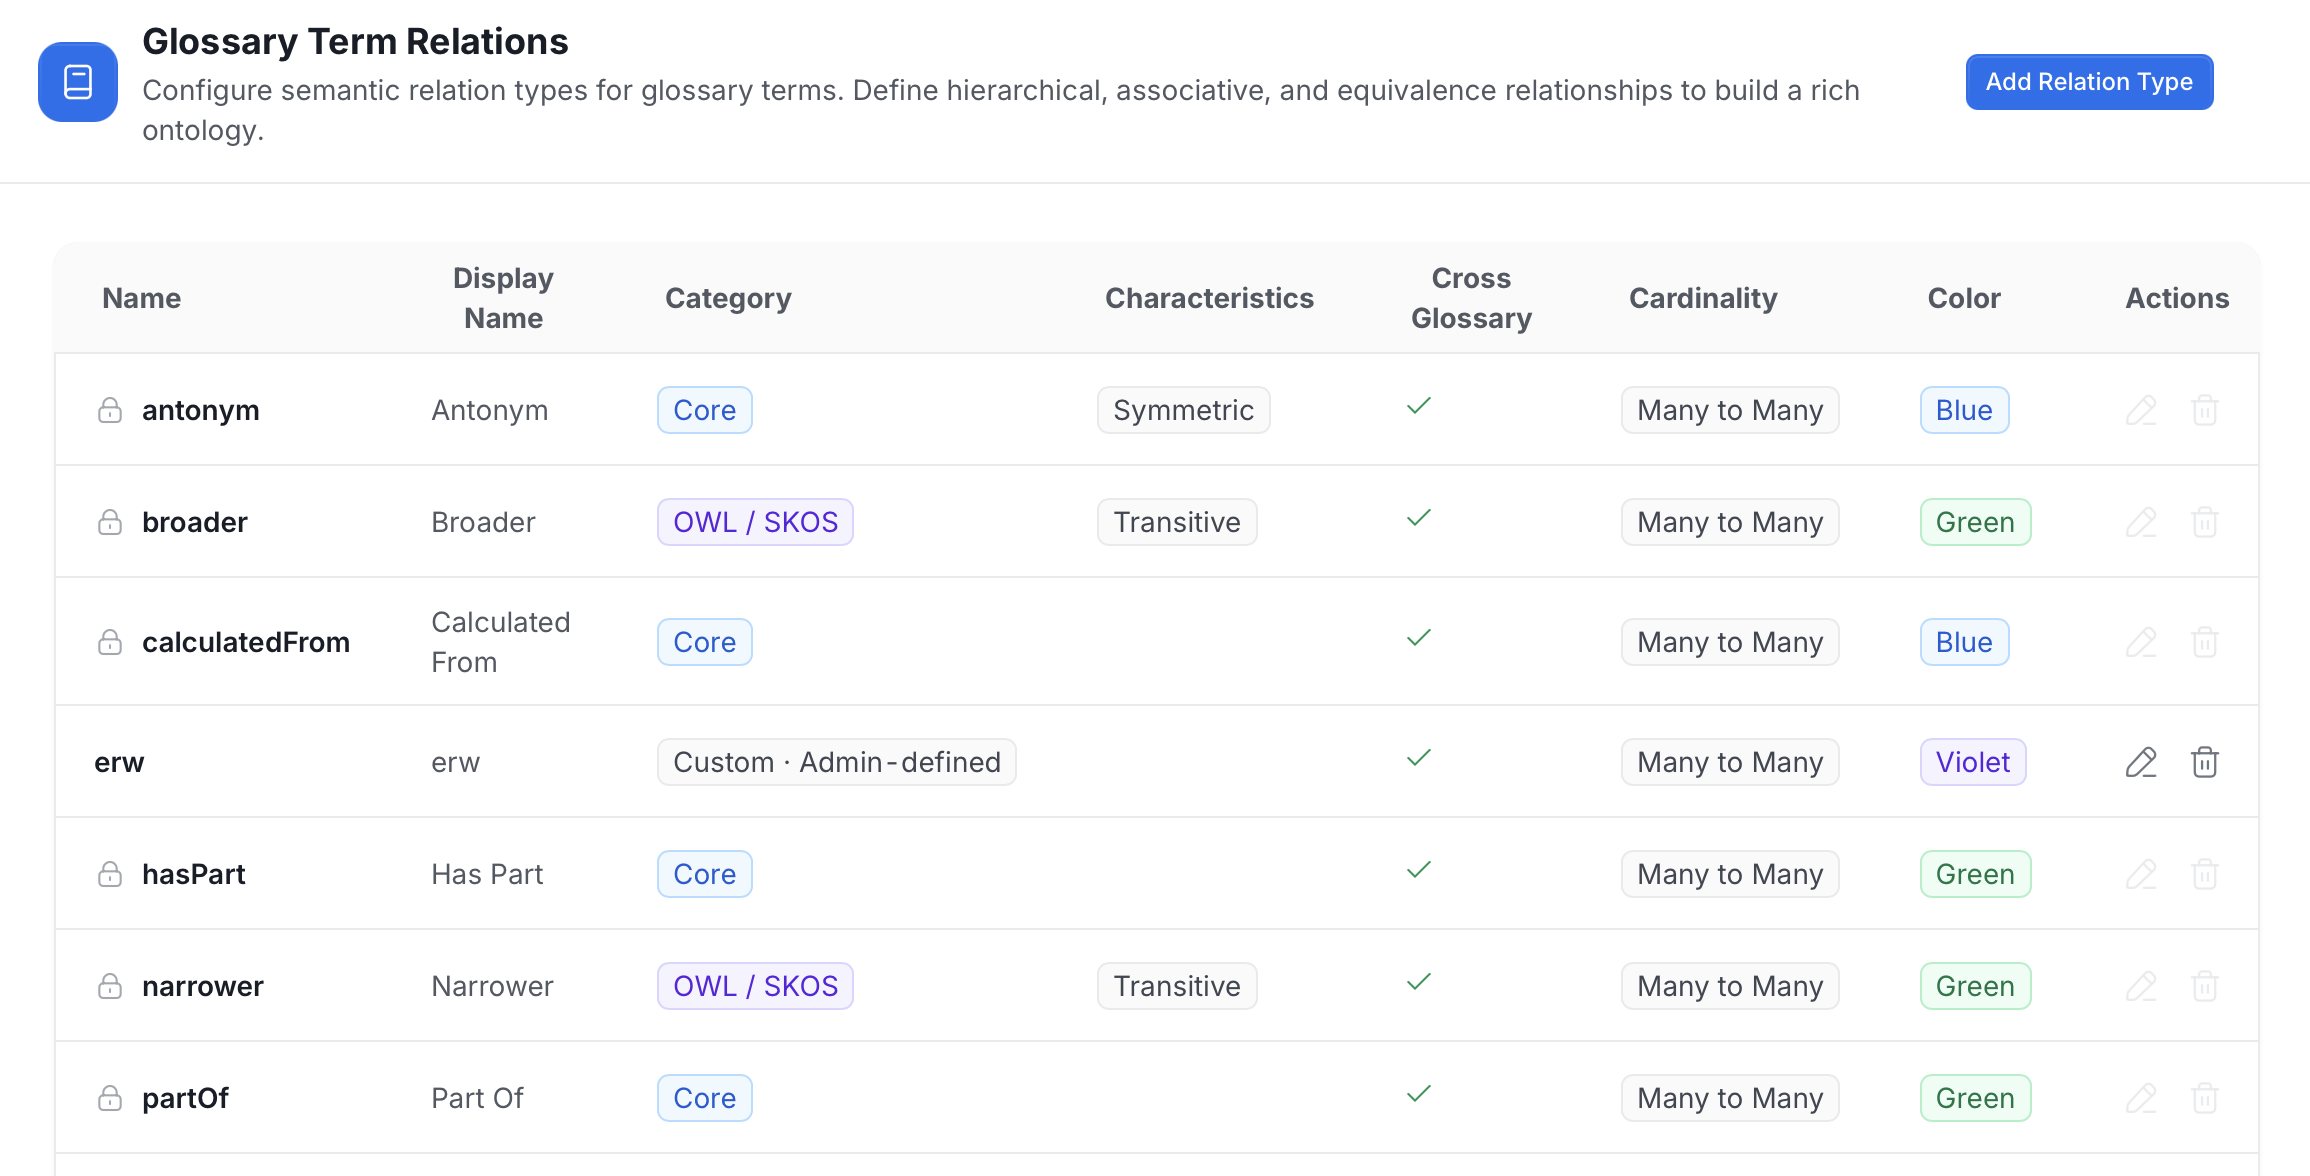This screenshot has height=1176, width=2310.
Task: Click the cross glossary checkmark for antonym
Action: tap(1419, 406)
